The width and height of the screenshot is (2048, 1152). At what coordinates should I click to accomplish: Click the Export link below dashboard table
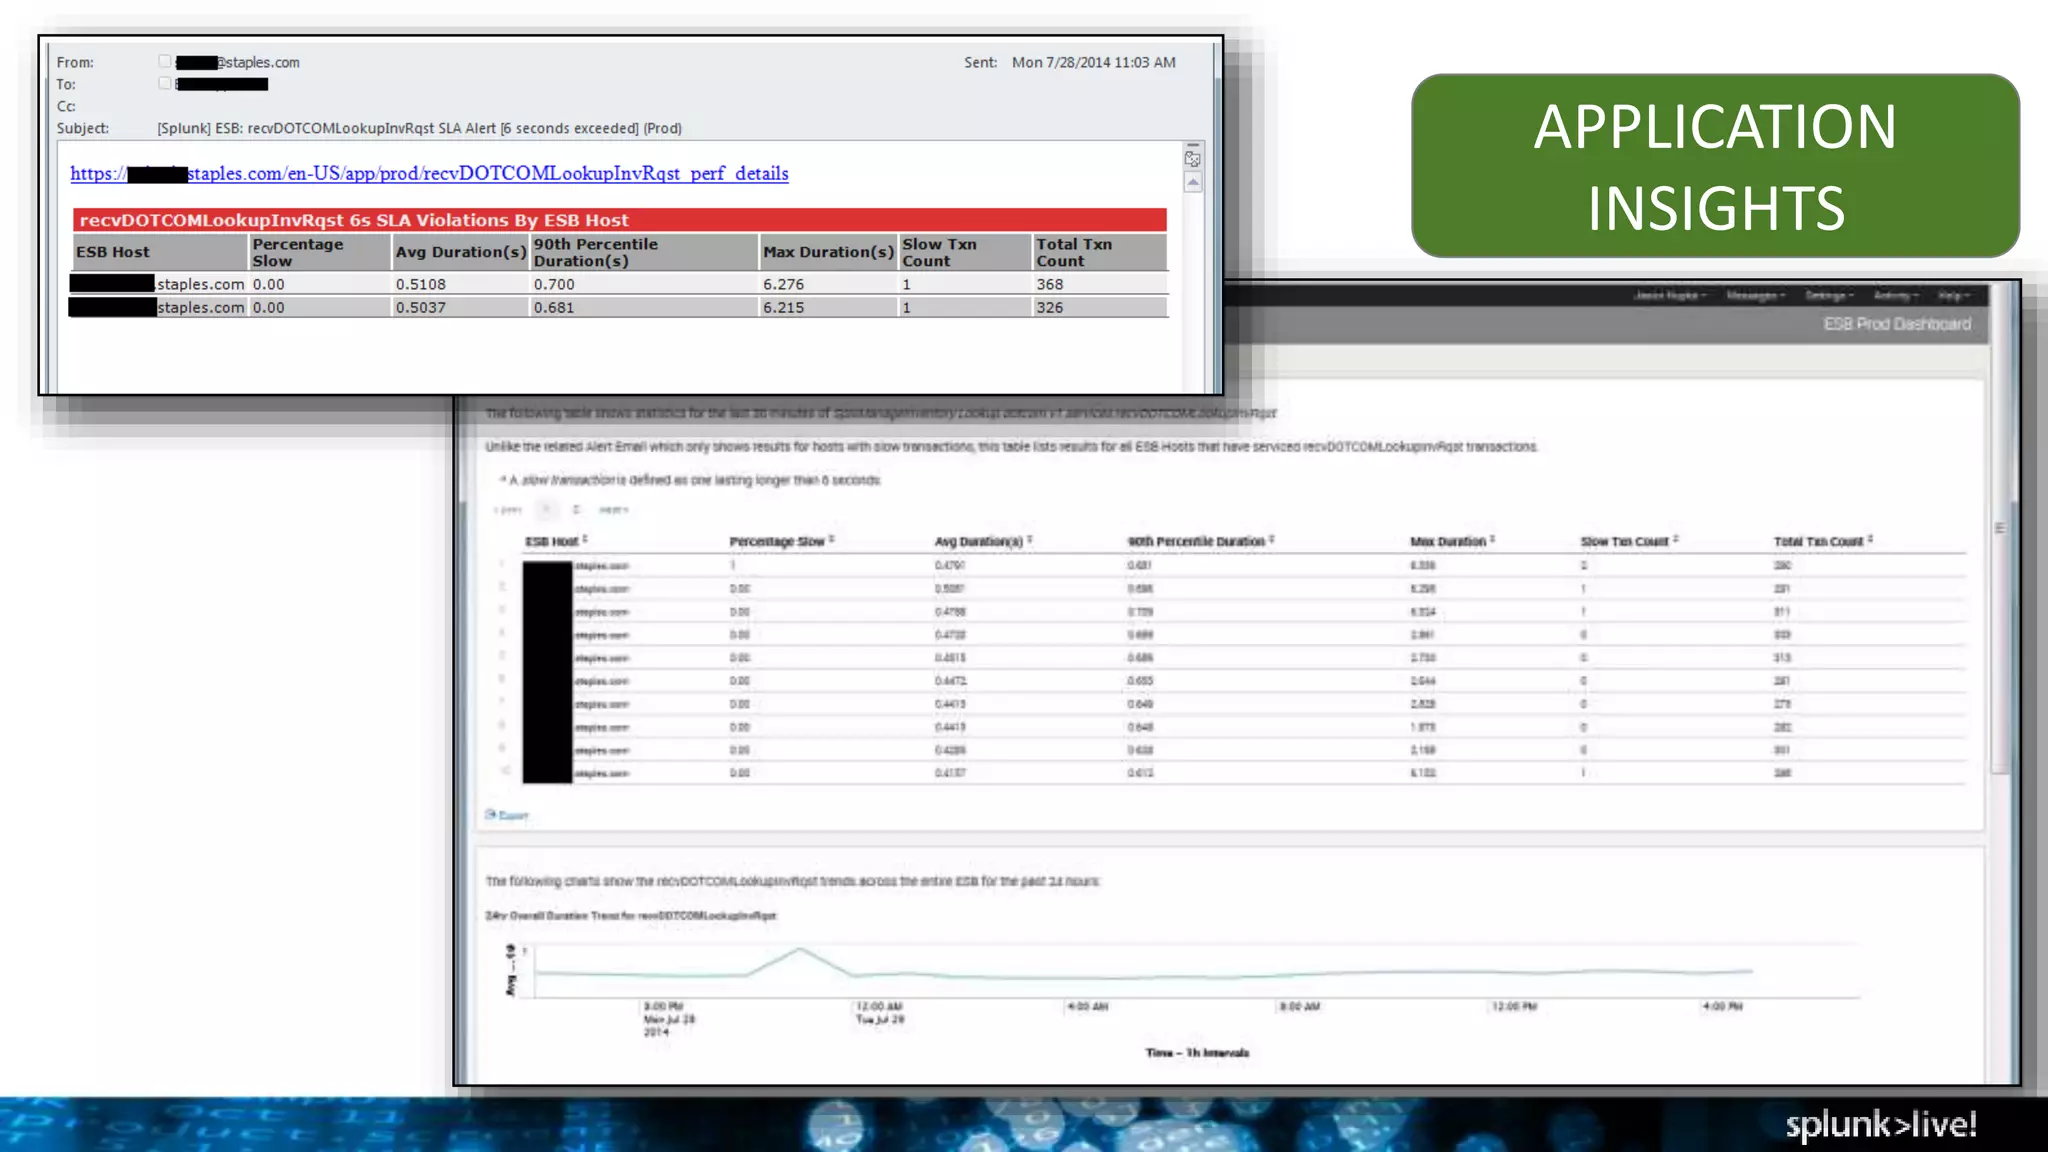pyautogui.click(x=507, y=815)
